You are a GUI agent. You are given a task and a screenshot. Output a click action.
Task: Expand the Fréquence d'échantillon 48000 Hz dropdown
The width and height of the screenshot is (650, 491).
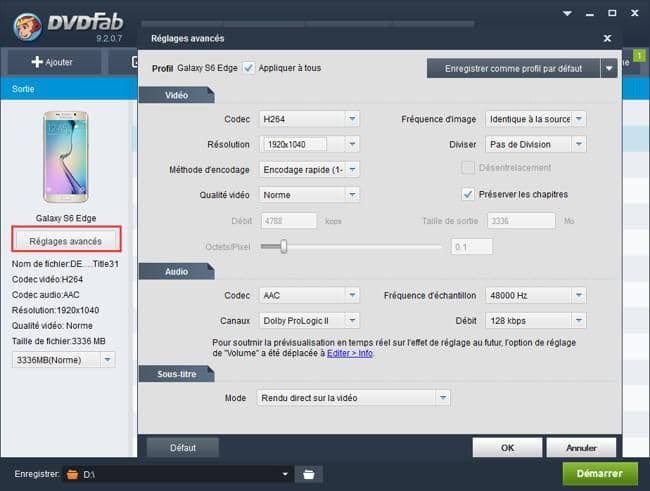click(536, 295)
